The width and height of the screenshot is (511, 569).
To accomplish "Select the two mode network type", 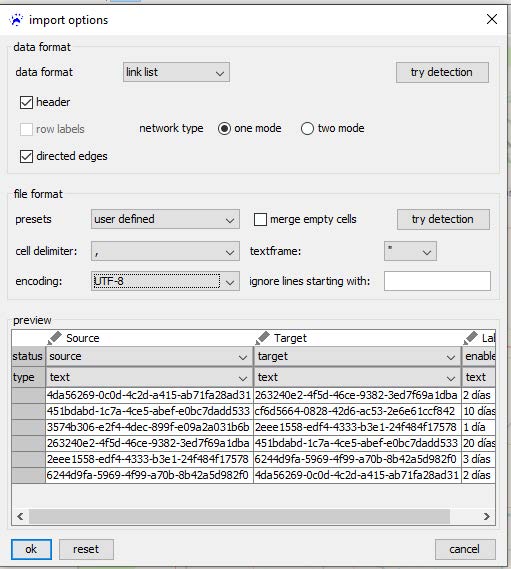I will (307, 128).
